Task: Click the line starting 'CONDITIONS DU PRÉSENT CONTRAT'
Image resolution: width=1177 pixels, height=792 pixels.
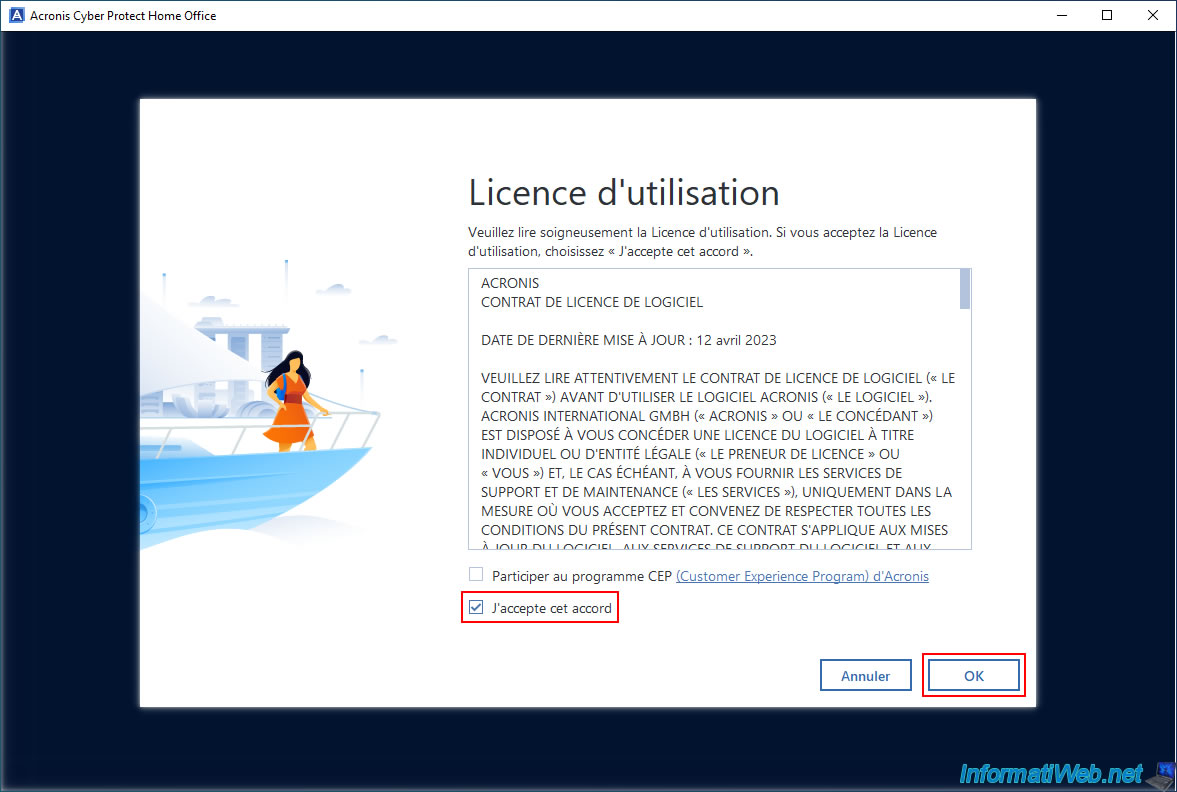Action: click(x=714, y=530)
